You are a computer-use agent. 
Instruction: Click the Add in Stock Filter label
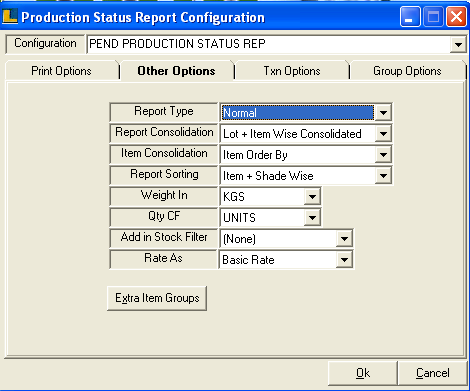coord(164,238)
